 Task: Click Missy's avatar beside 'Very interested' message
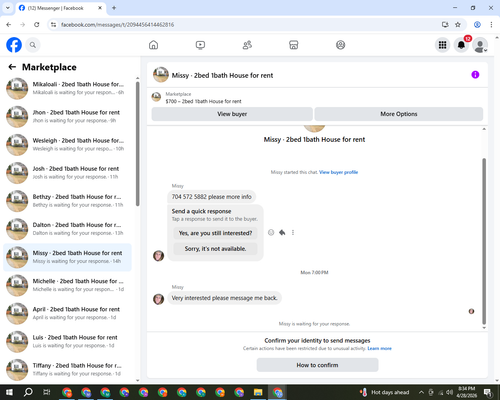(158, 299)
